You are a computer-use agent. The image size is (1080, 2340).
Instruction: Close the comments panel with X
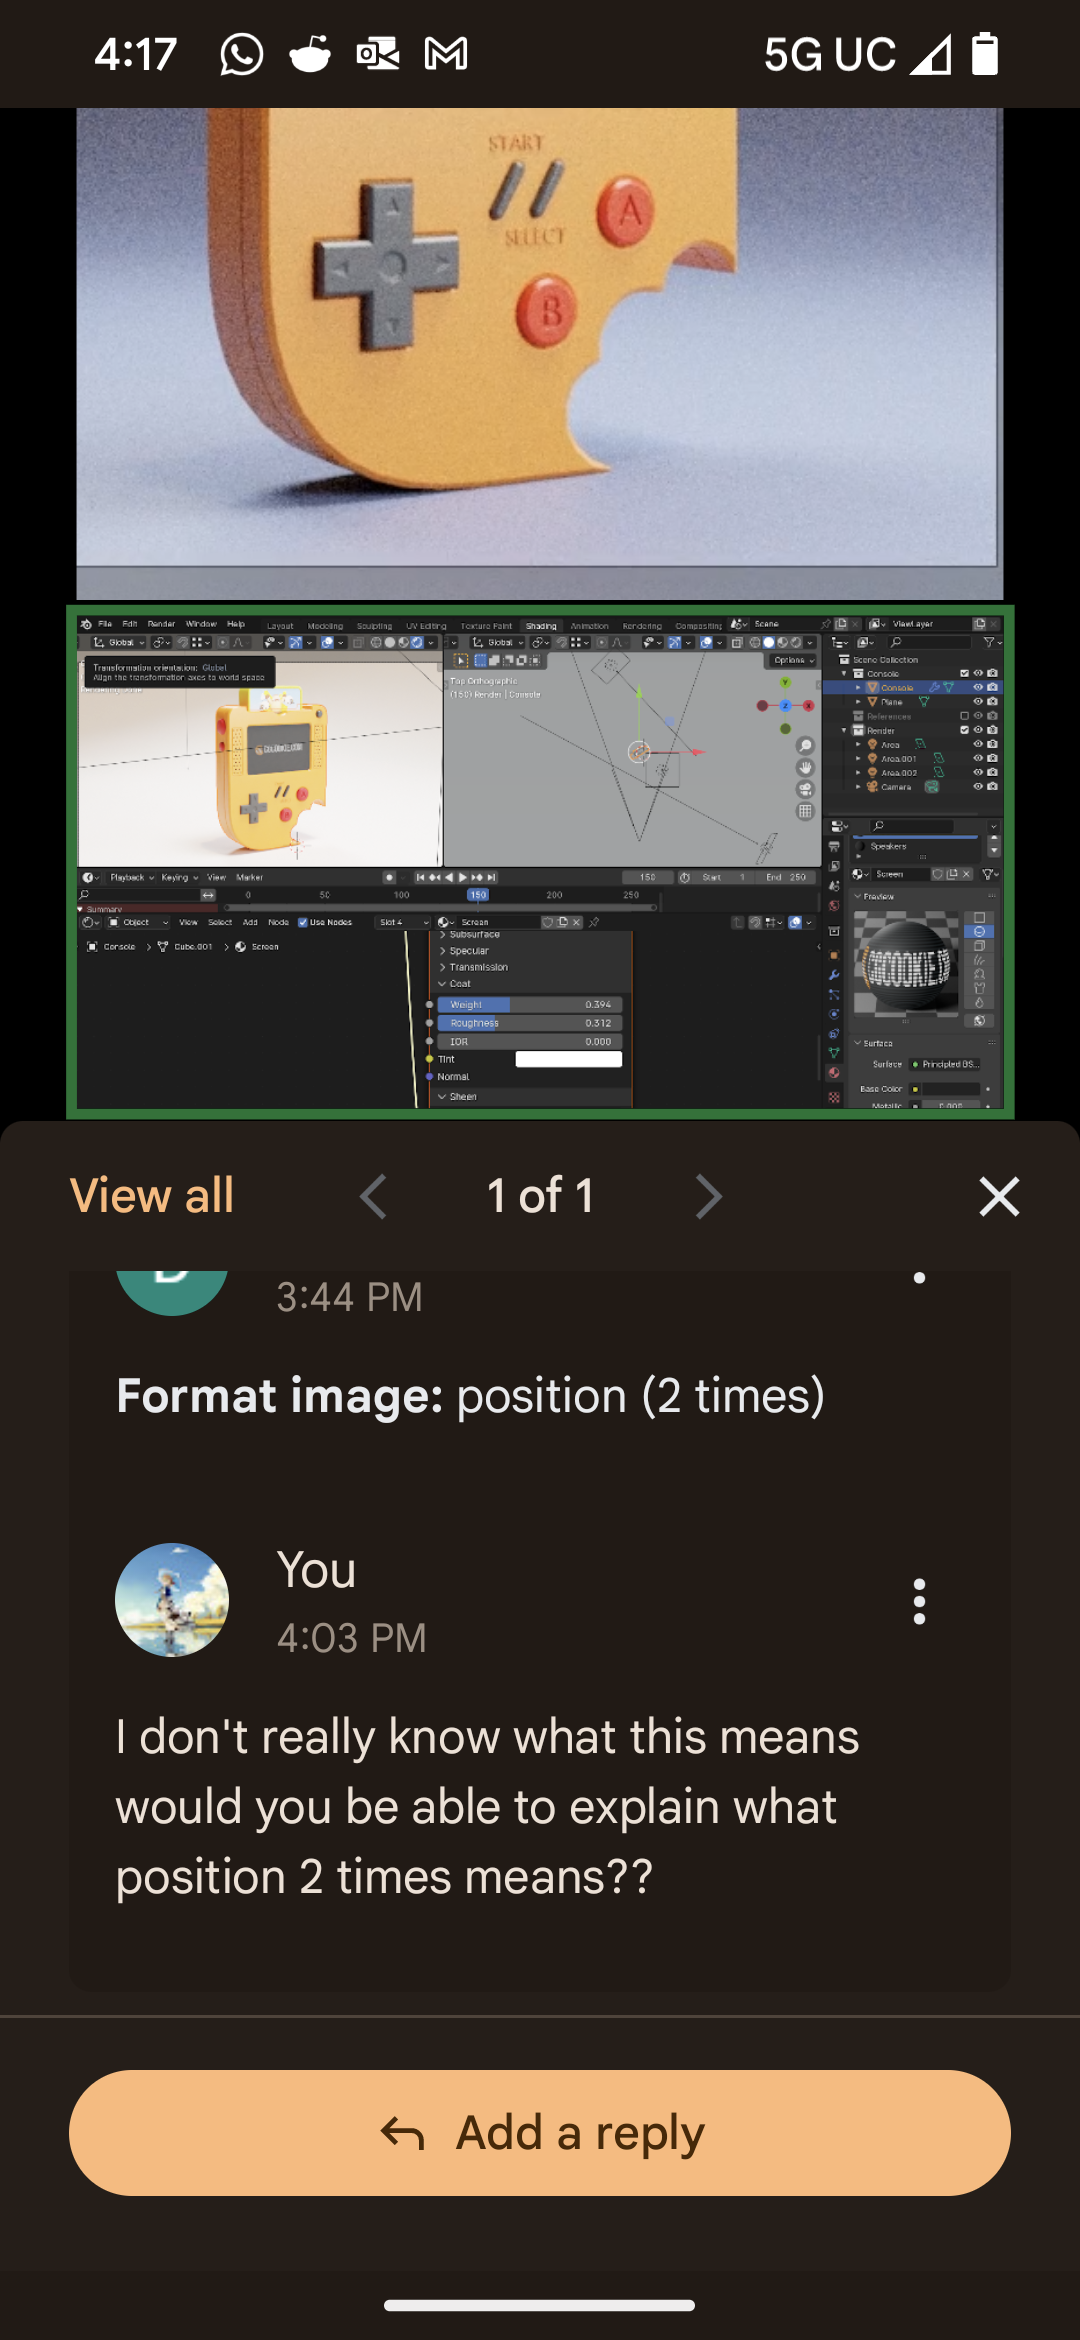tap(999, 1196)
